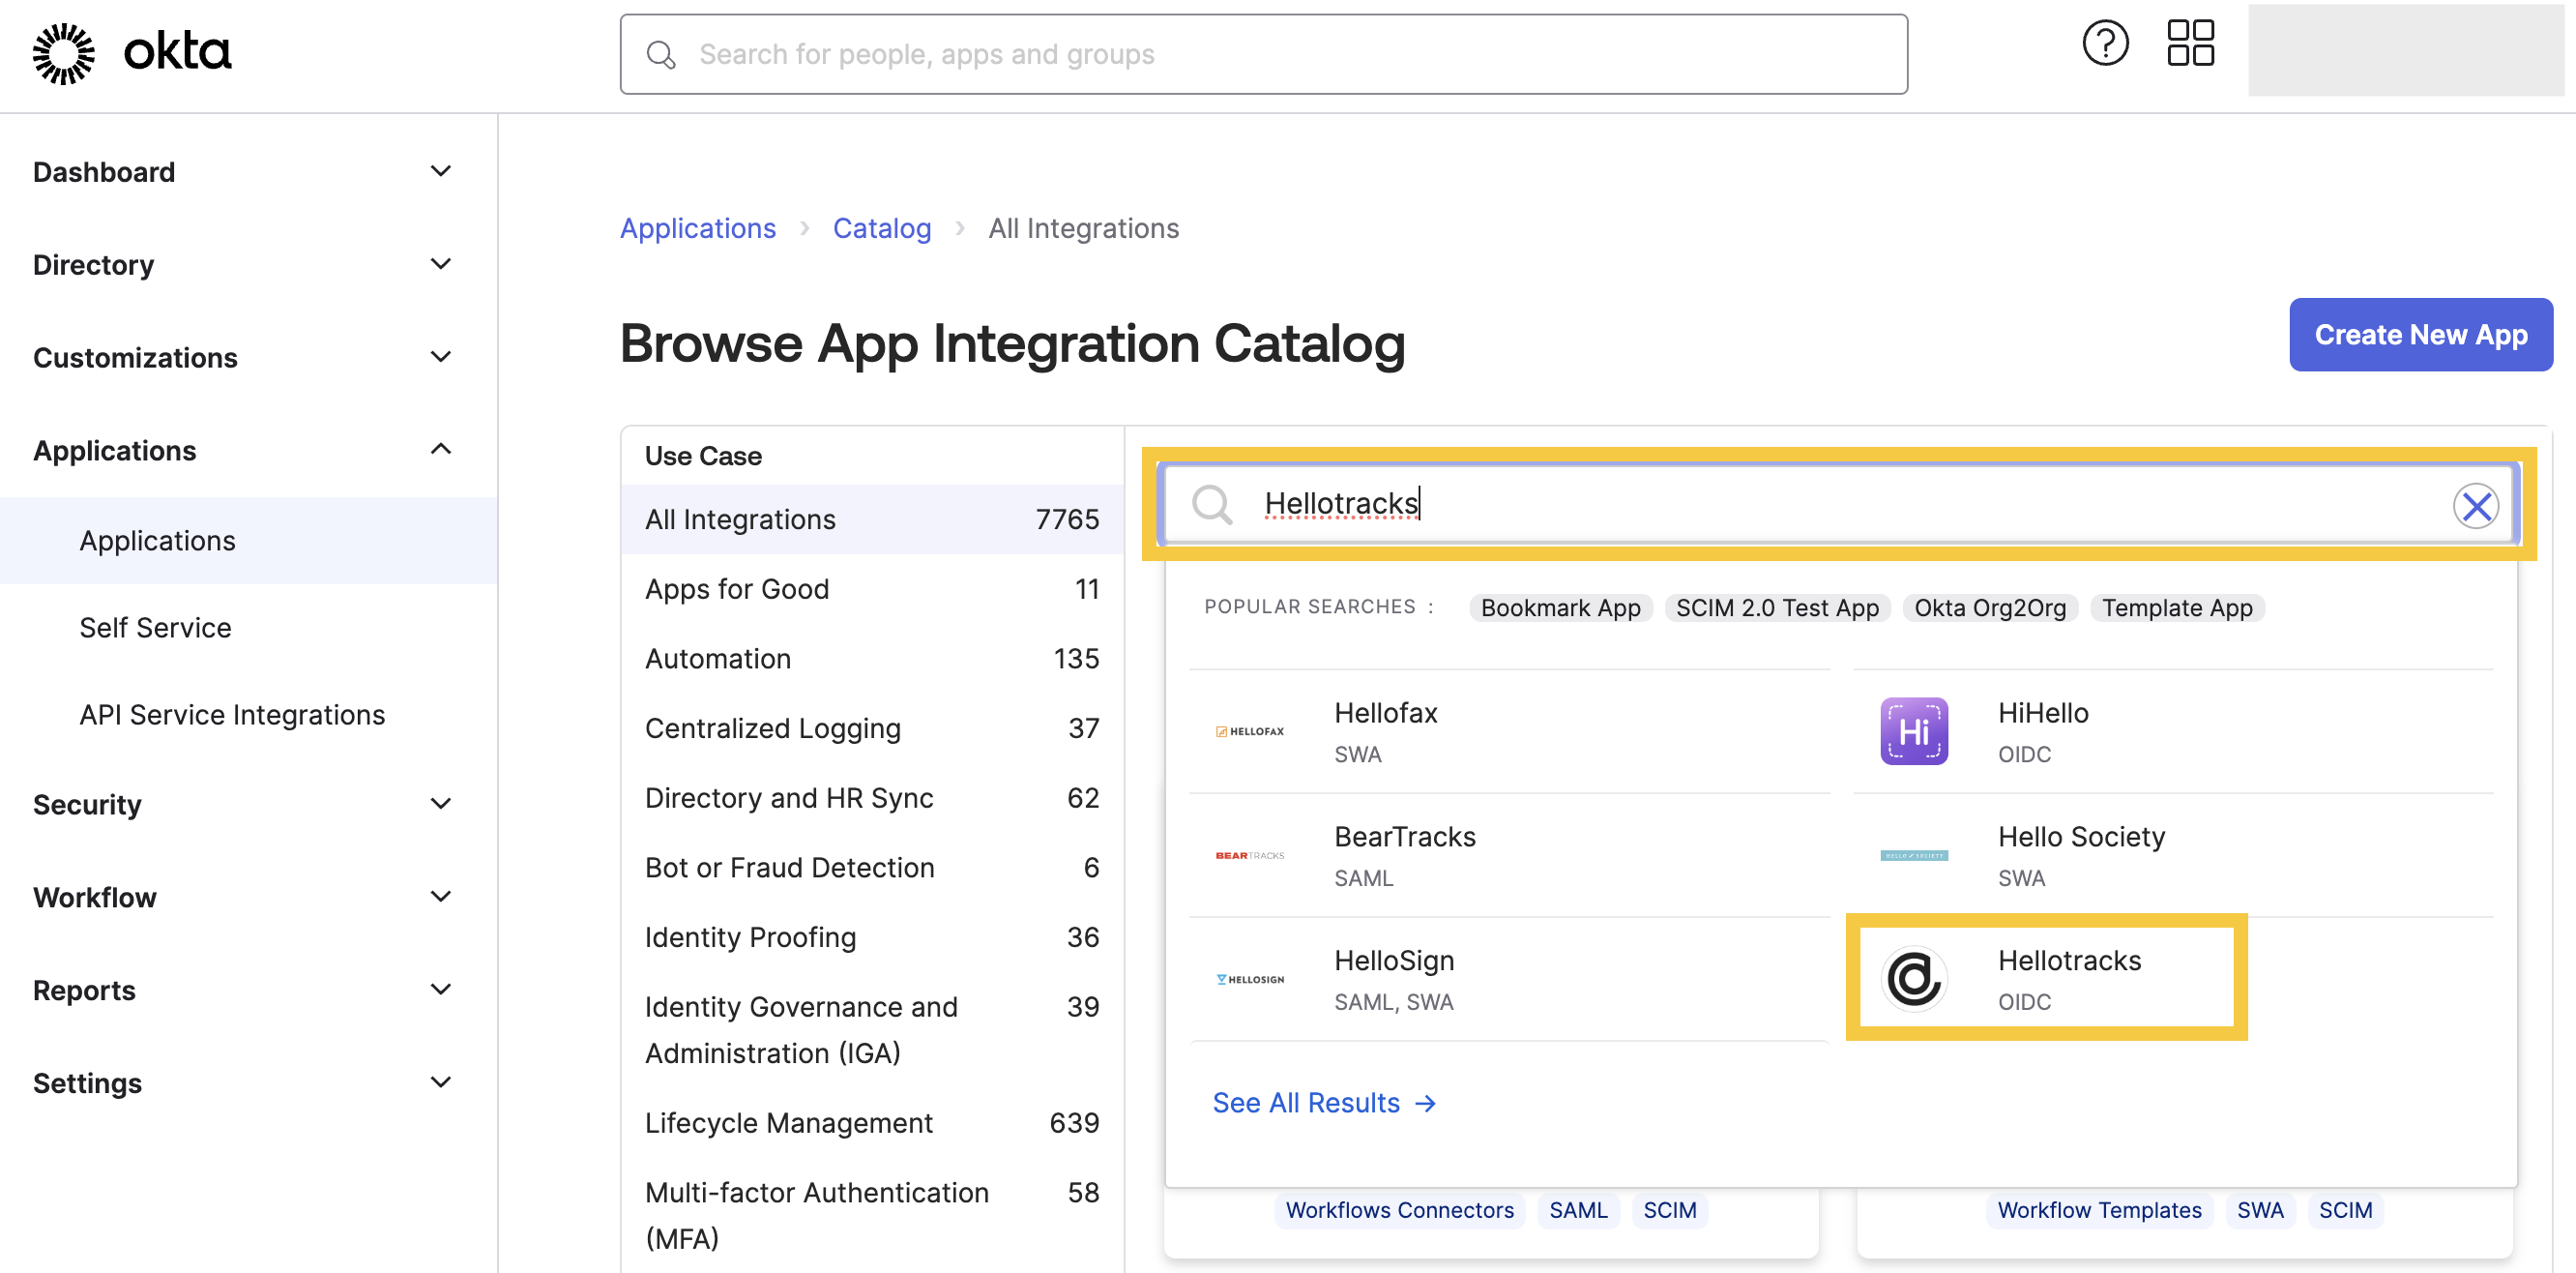Expand the Reports menu chevron
Image resolution: width=2576 pixels, height=1273 pixels.
tap(440, 990)
